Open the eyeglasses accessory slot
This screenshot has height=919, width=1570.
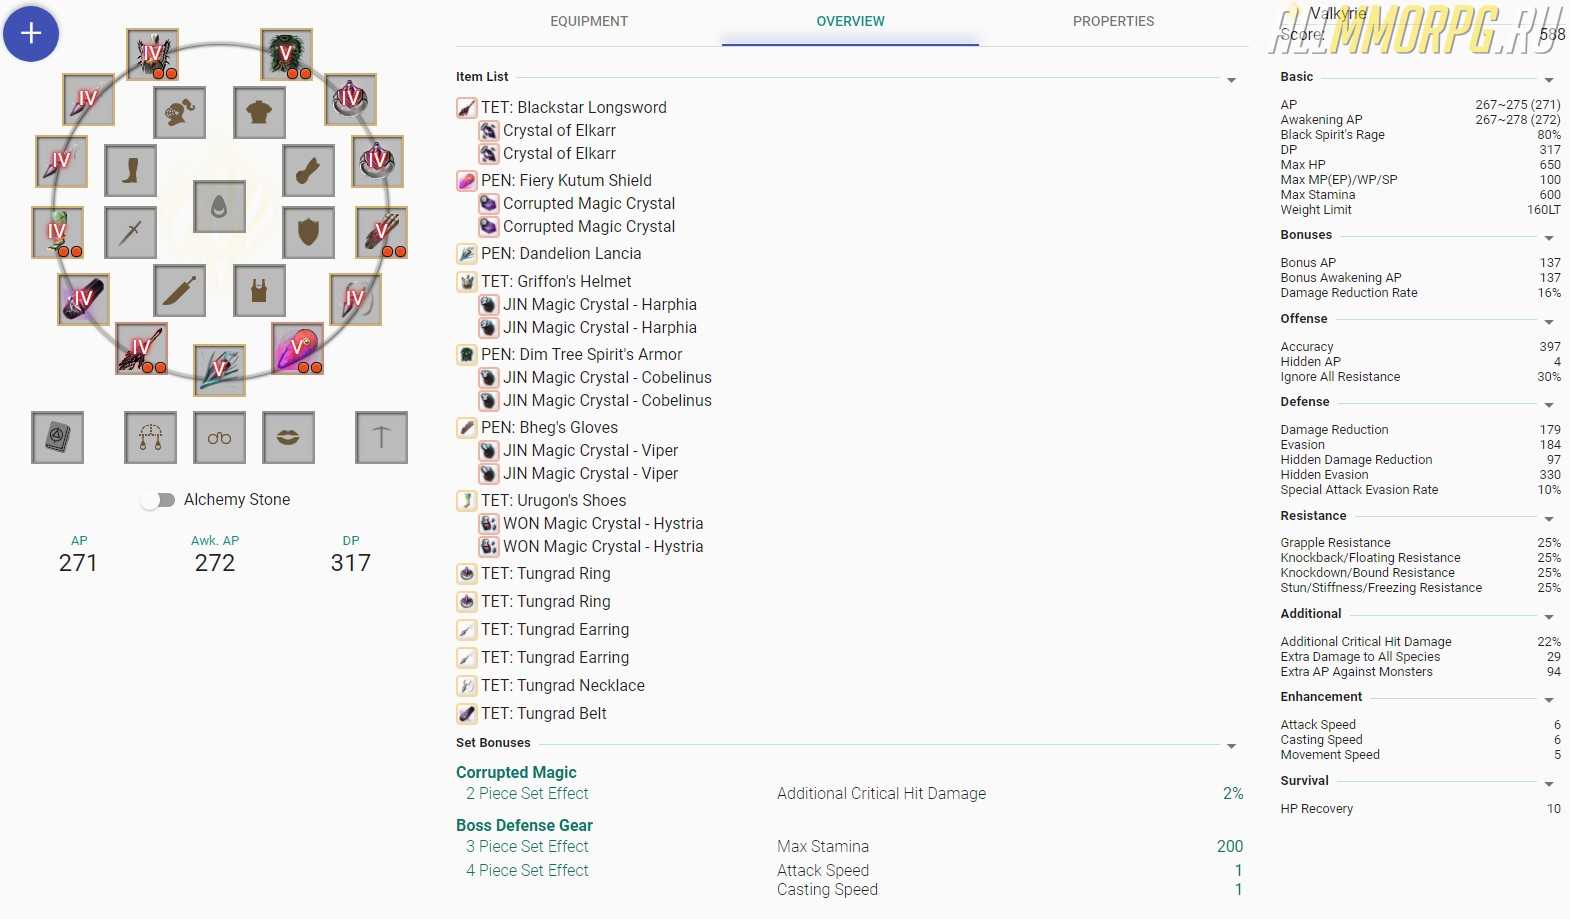220,437
